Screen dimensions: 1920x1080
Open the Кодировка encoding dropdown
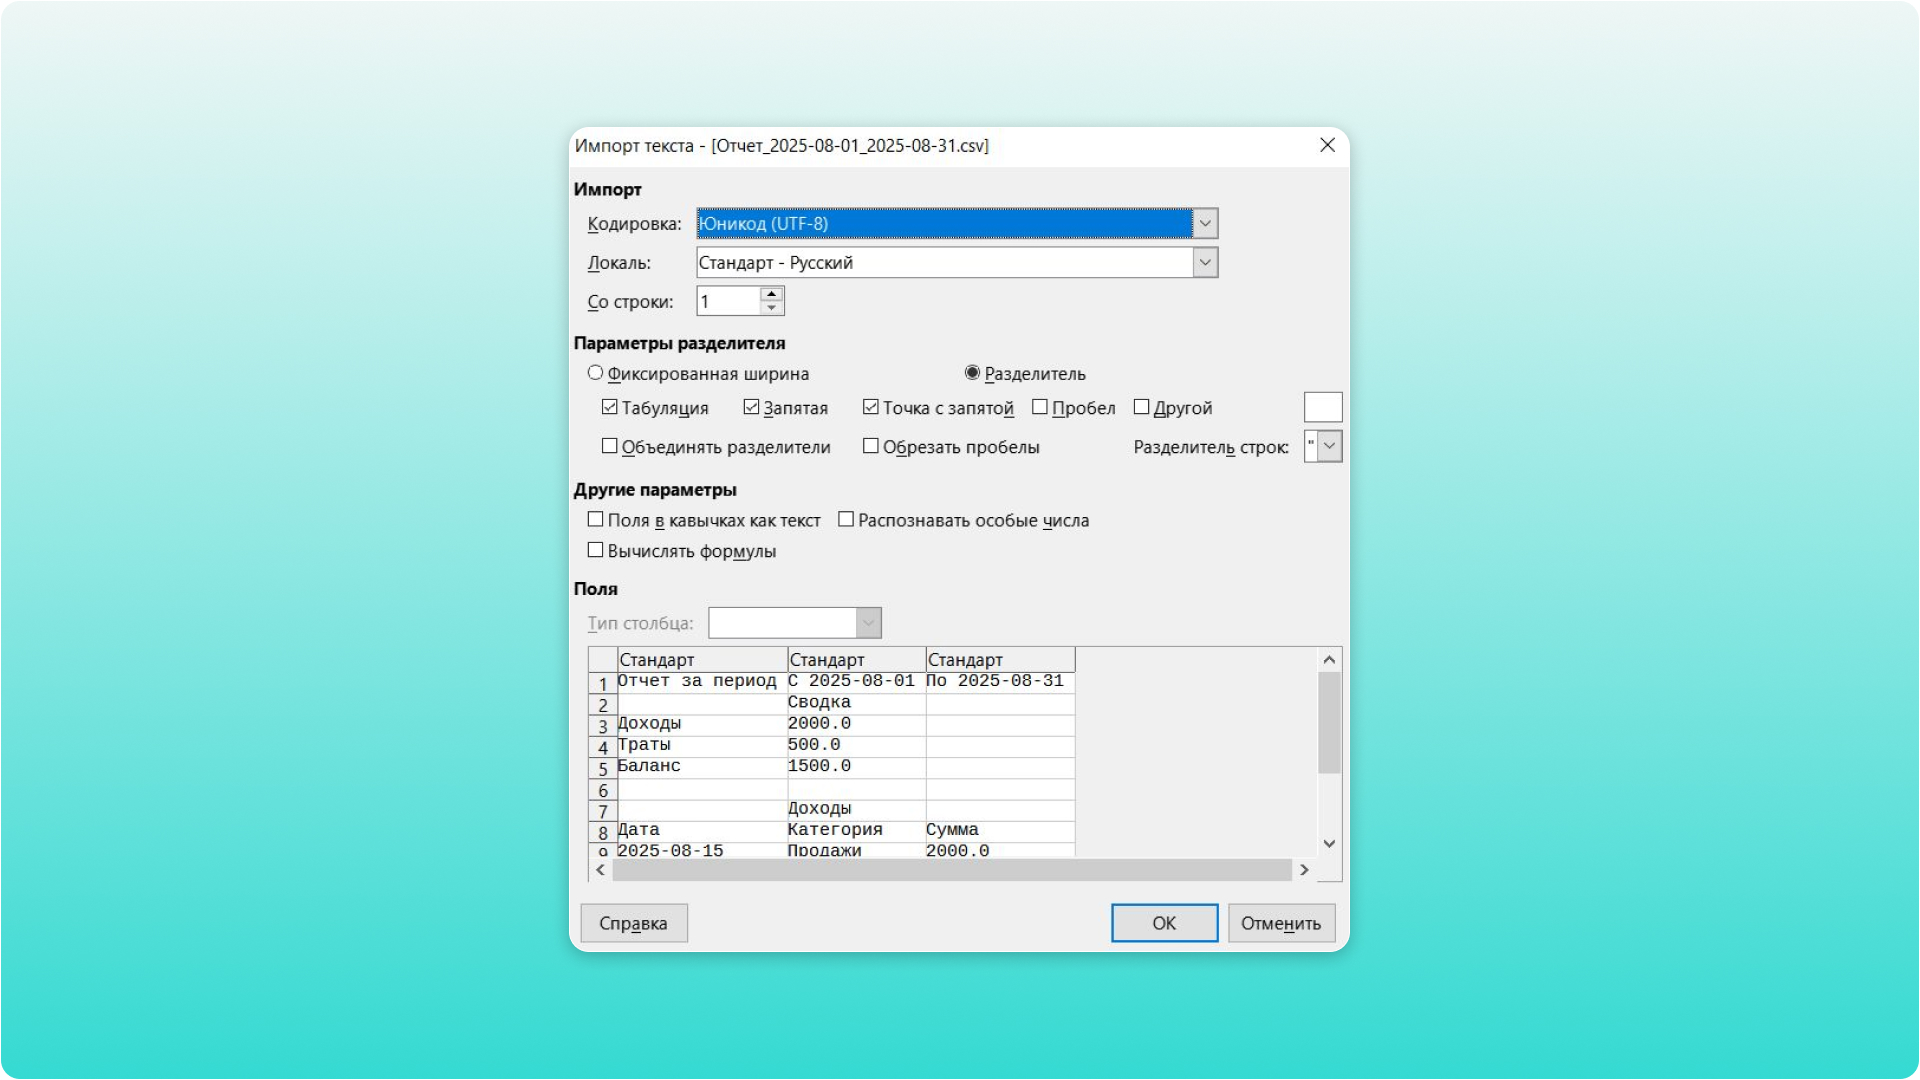[1205, 224]
